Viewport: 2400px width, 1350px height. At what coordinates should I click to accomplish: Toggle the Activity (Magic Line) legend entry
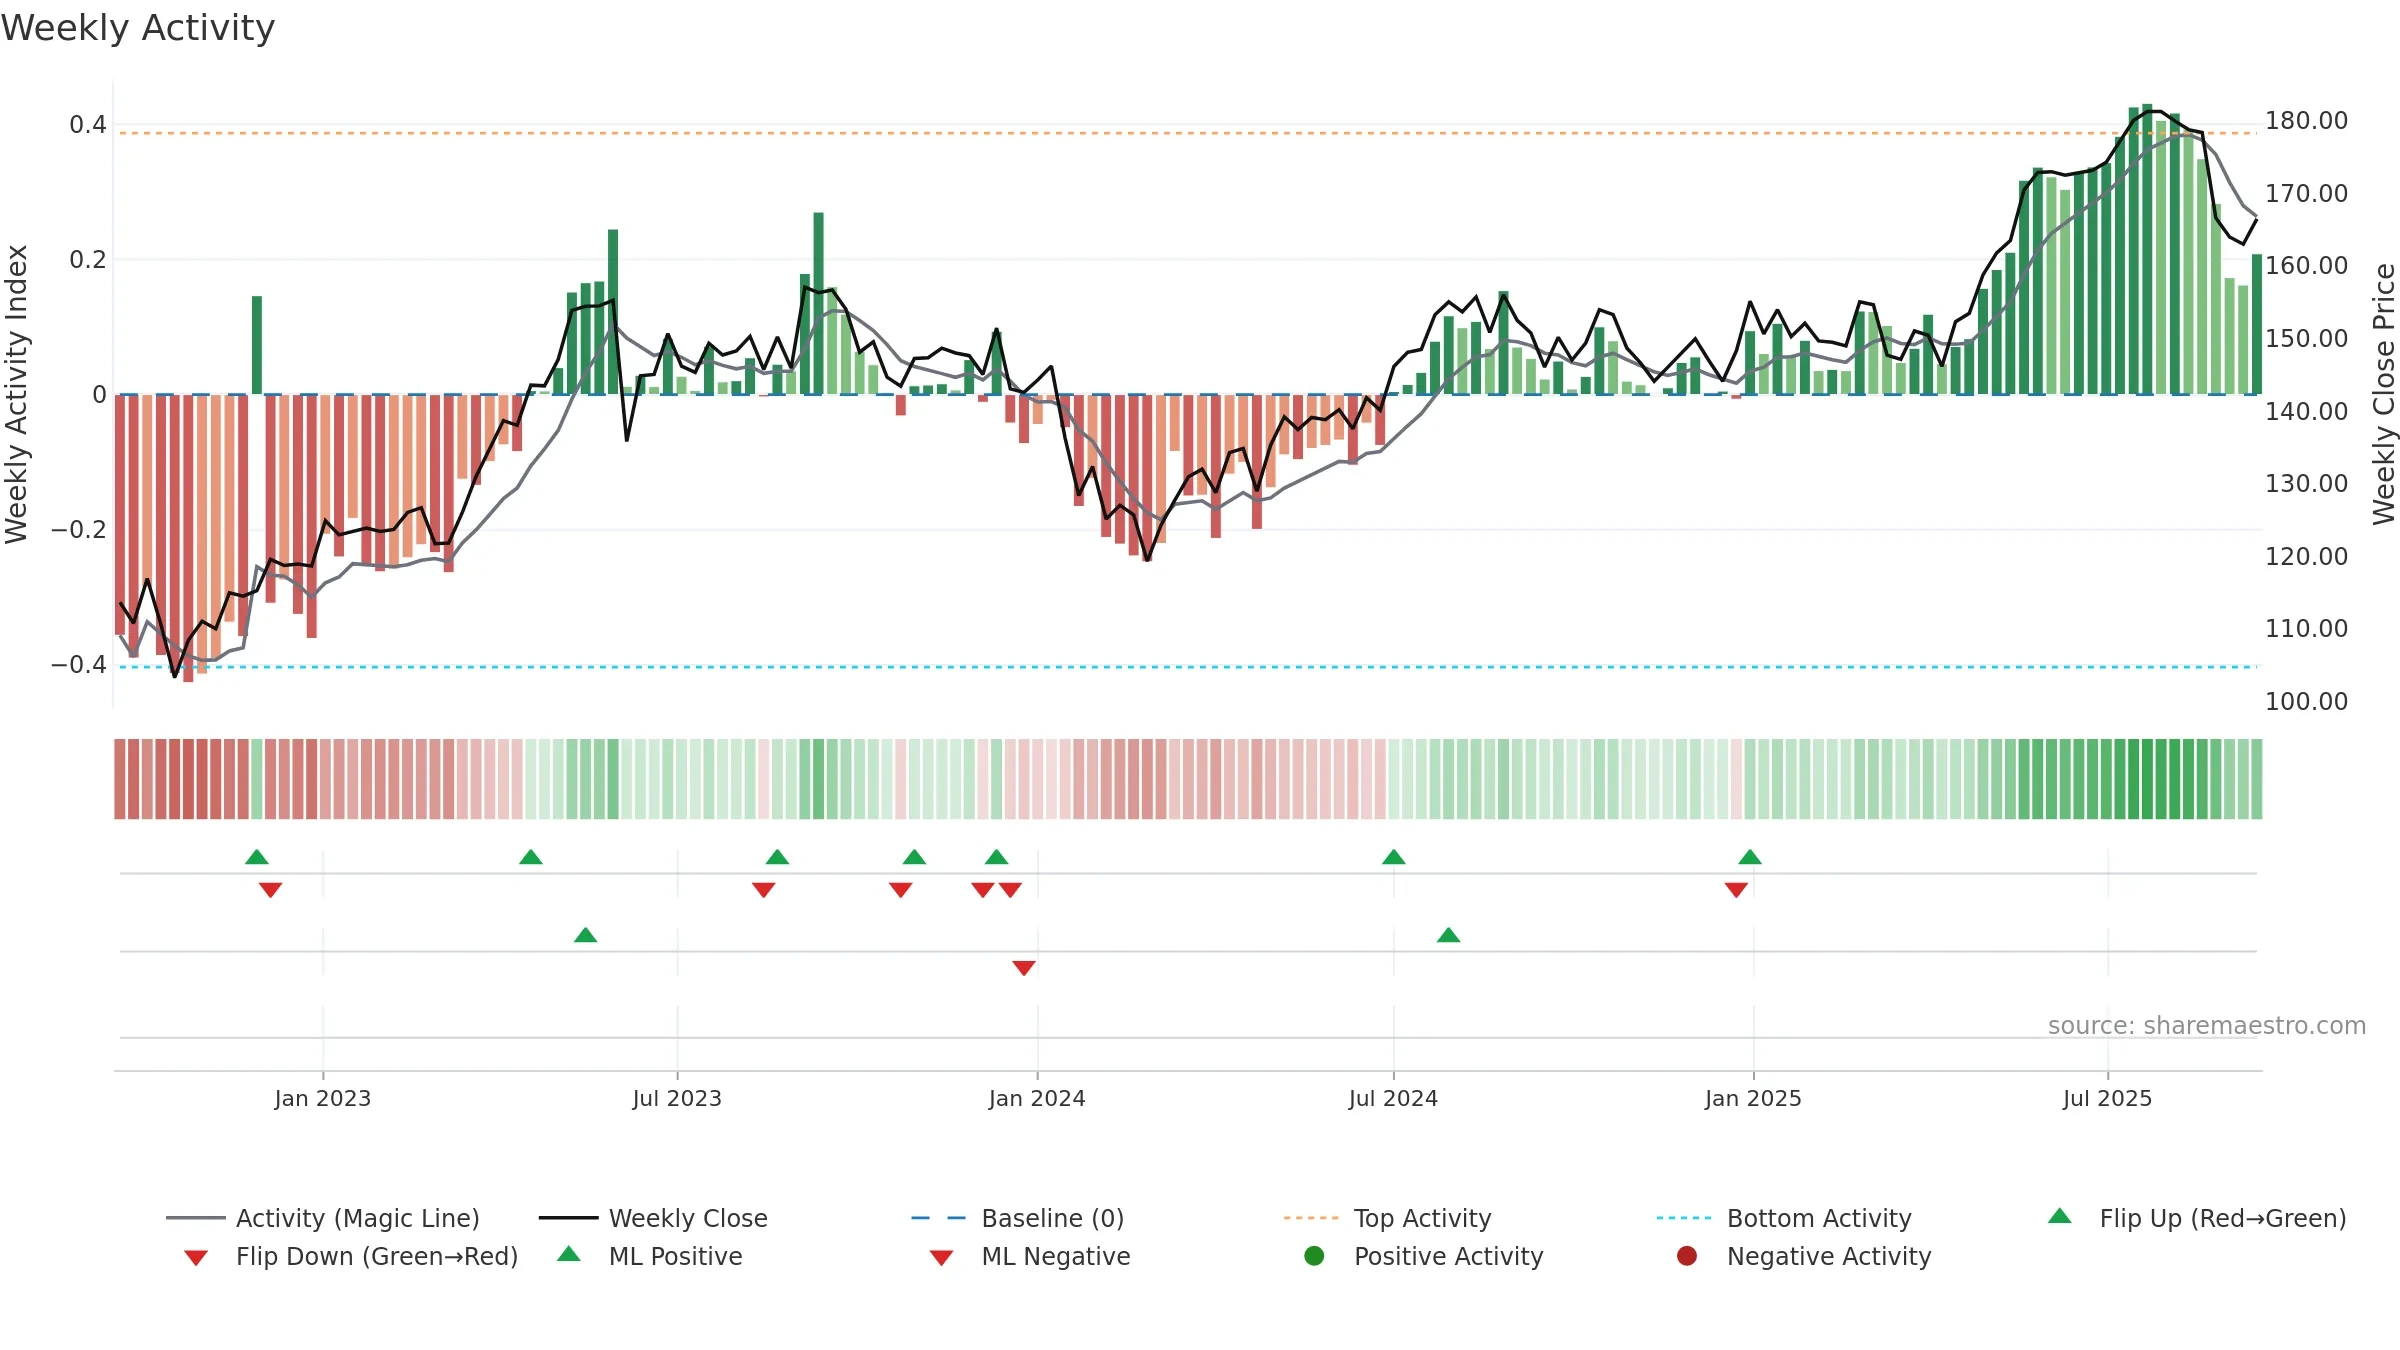pyautogui.click(x=323, y=1218)
